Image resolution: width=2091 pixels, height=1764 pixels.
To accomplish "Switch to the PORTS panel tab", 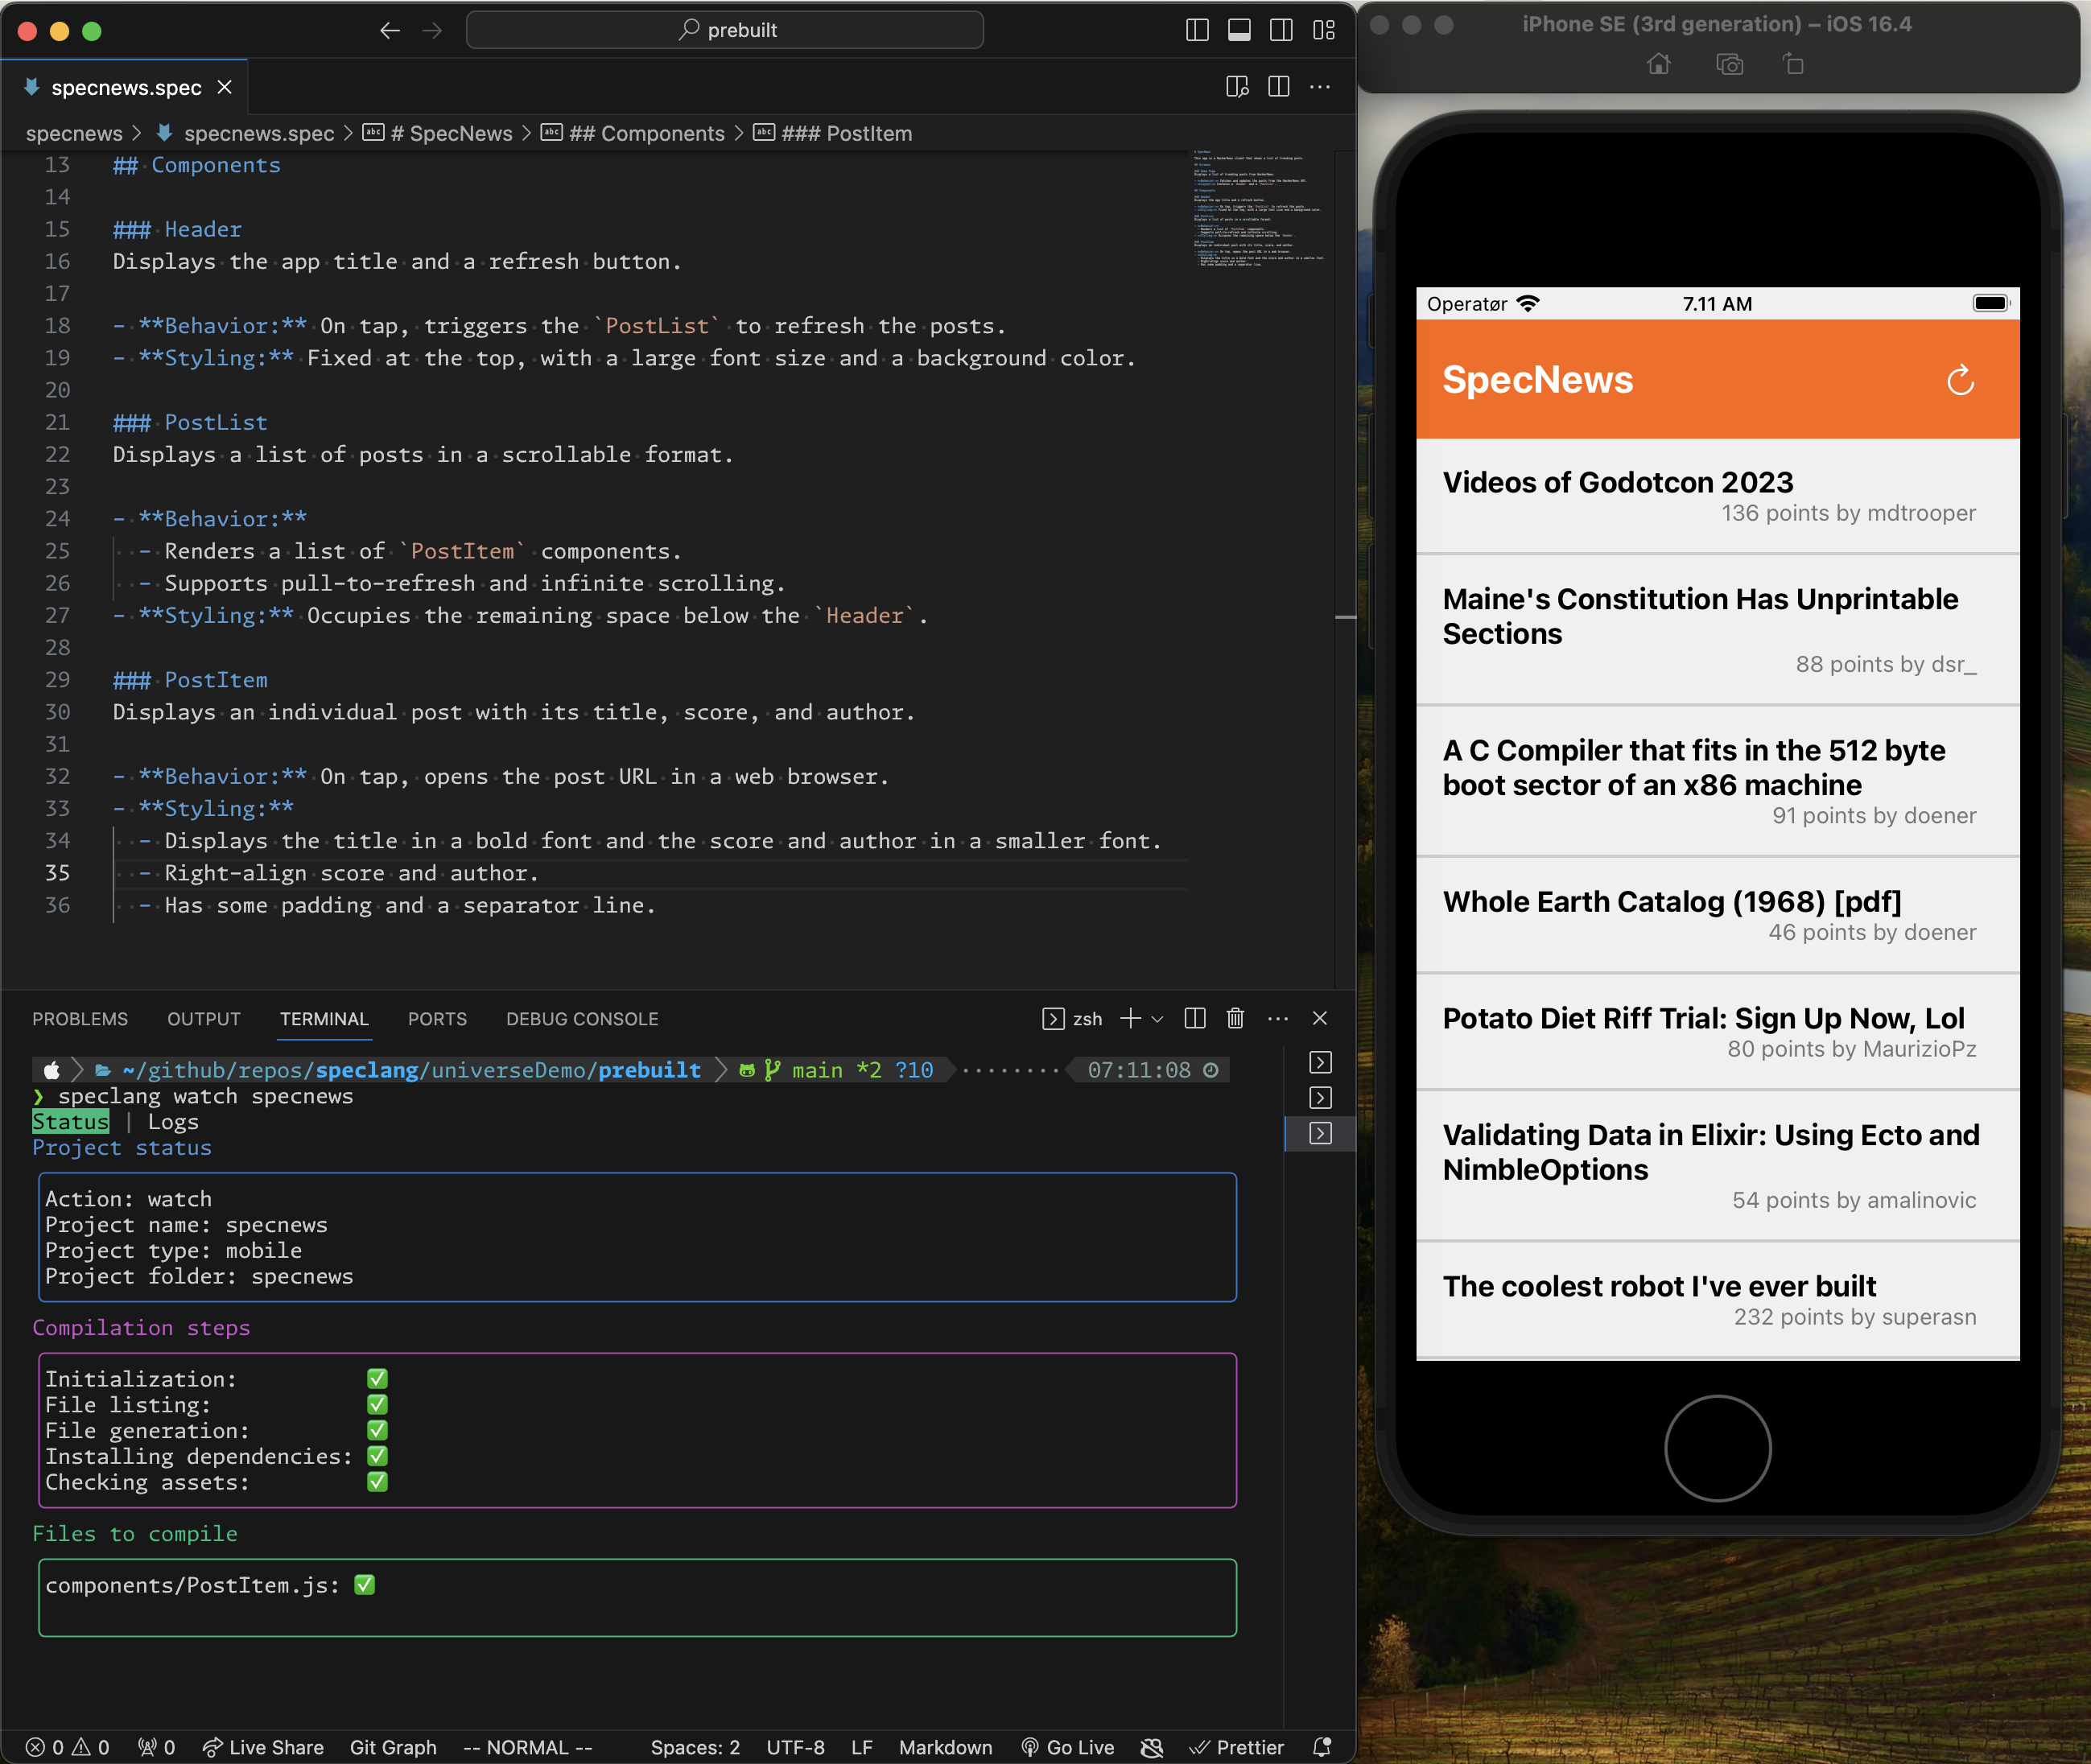I will click(x=437, y=1018).
